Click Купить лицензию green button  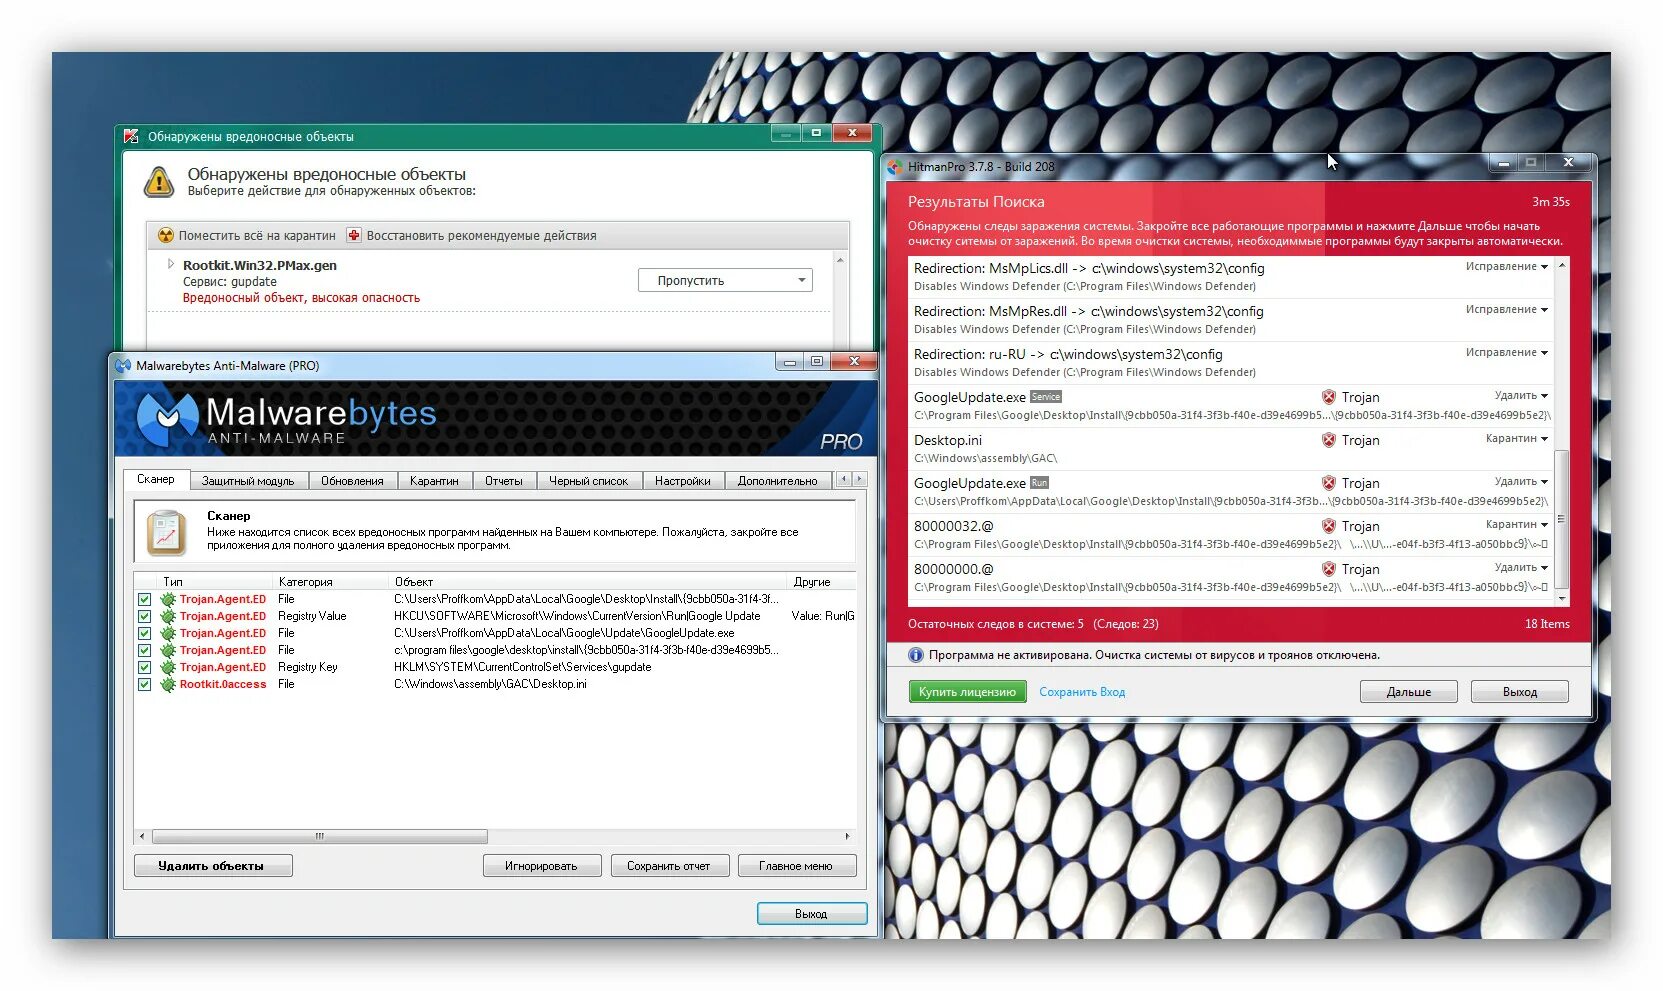point(967,692)
